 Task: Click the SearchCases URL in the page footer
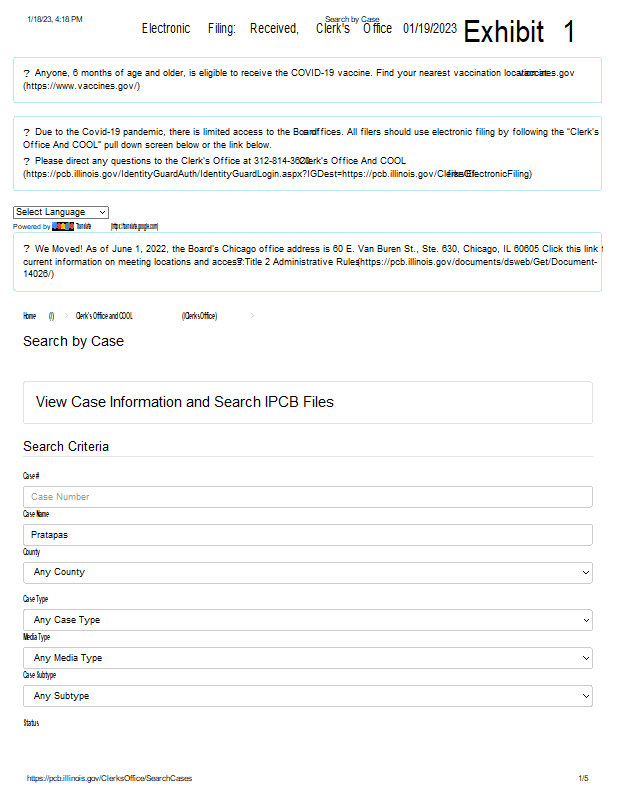coord(110,778)
